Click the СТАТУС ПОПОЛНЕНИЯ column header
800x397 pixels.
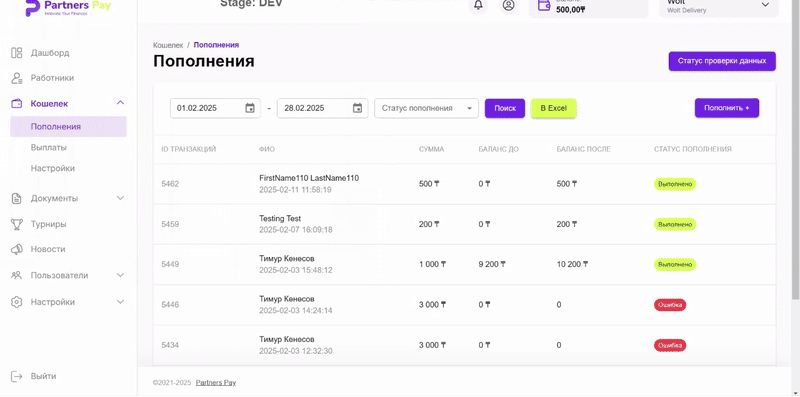pyautogui.click(x=693, y=150)
